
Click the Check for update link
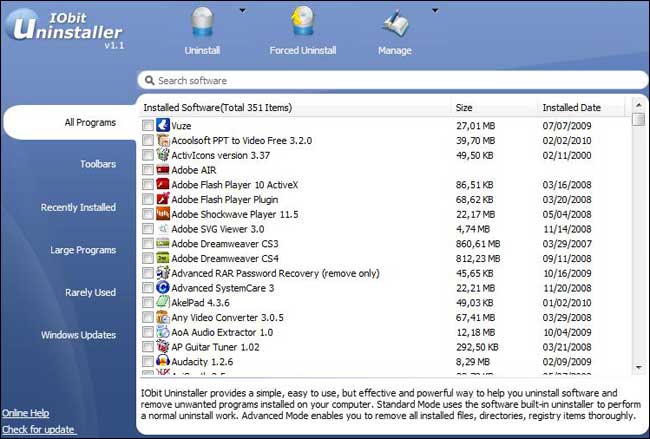[38, 430]
